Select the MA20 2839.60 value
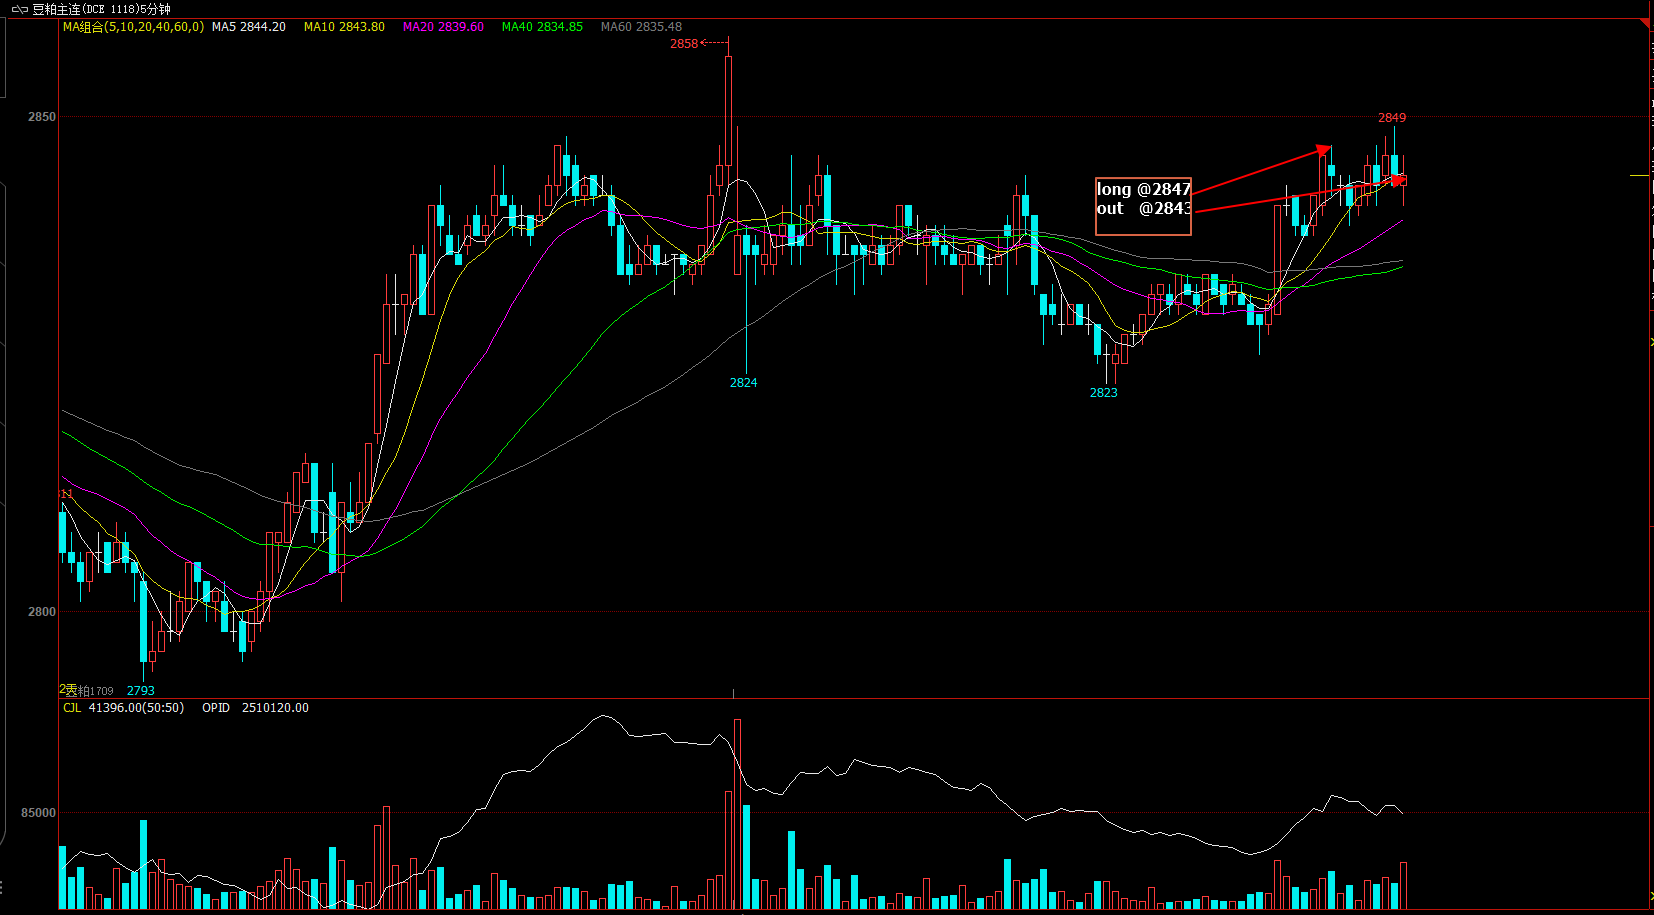Screen dimensions: 1654x915 pos(443,27)
